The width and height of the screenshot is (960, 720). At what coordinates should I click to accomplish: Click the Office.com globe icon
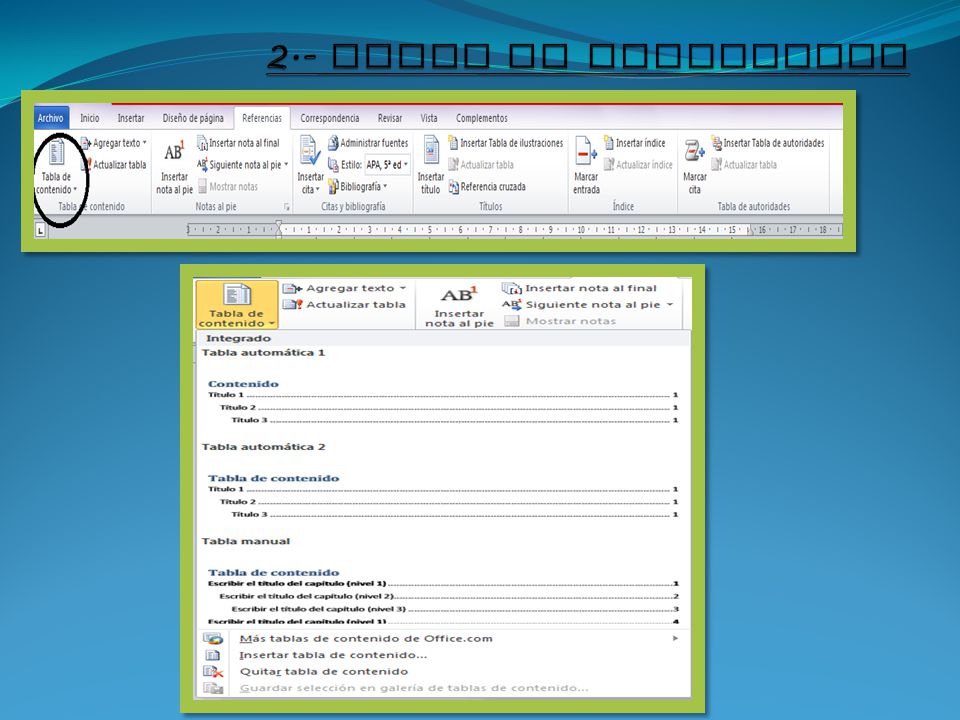pyautogui.click(x=213, y=639)
